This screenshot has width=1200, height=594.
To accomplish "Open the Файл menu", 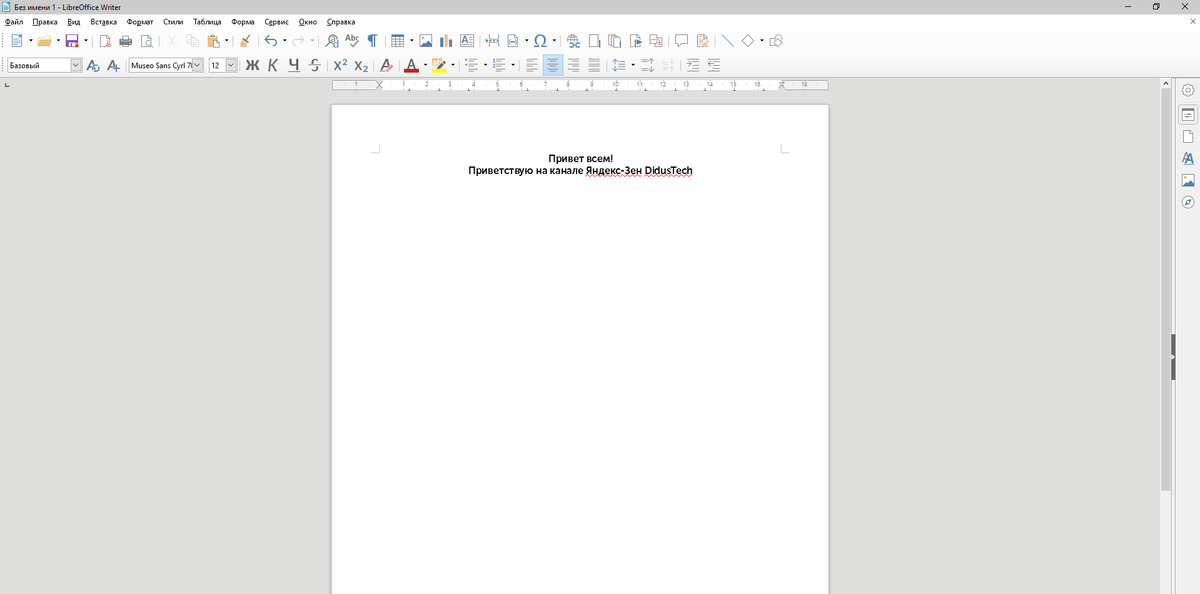I will (14, 21).
